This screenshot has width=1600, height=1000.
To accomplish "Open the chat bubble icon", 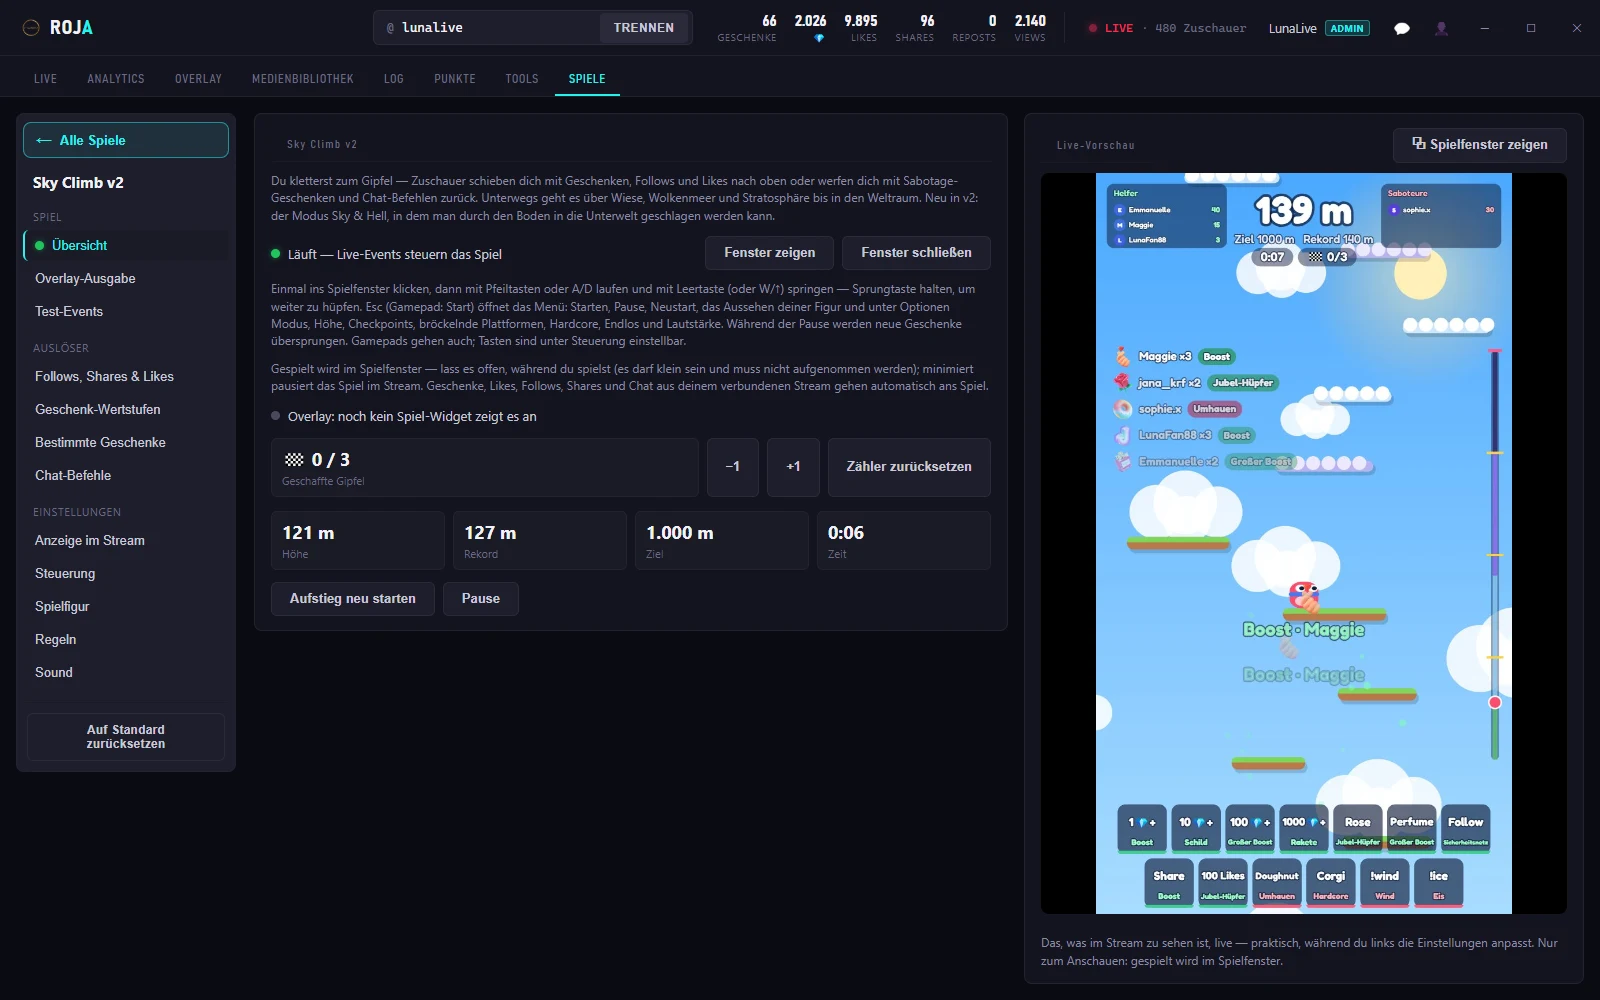I will (1402, 28).
